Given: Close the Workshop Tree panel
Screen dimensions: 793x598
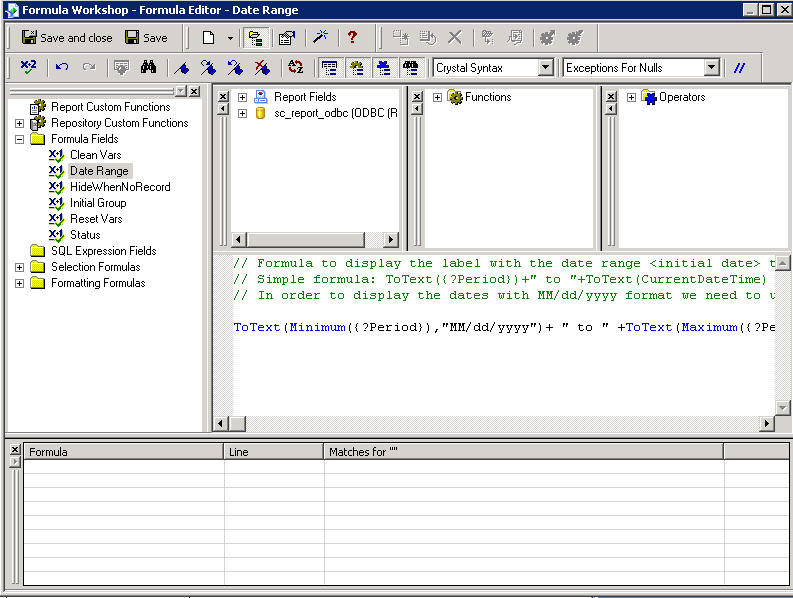Looking at the screenshot, I should pyautogui.click(x=194, y=92).
